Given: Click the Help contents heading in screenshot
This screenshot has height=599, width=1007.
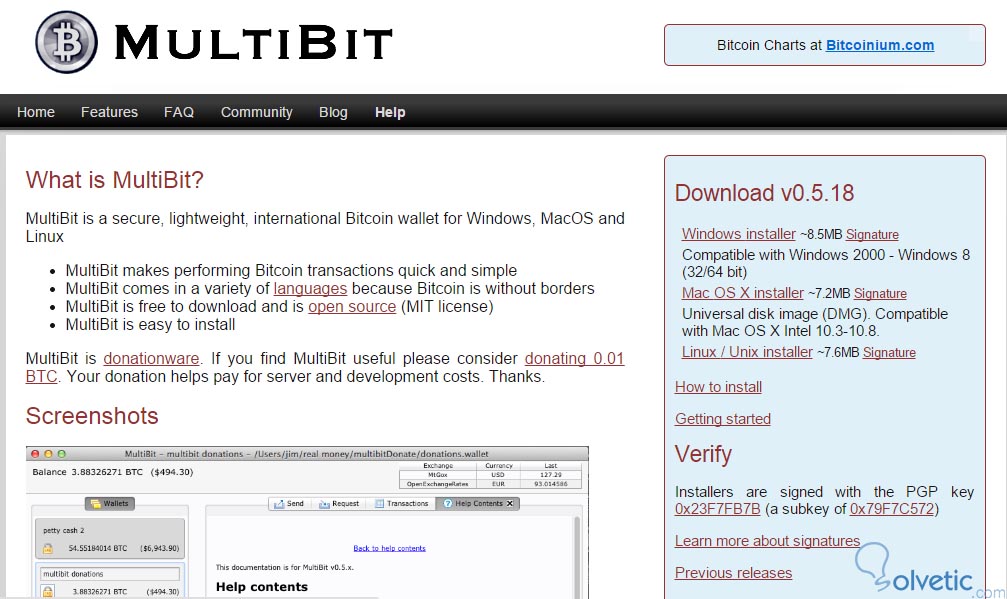Looking at the screenshot, I should click(x=261, y=587).
